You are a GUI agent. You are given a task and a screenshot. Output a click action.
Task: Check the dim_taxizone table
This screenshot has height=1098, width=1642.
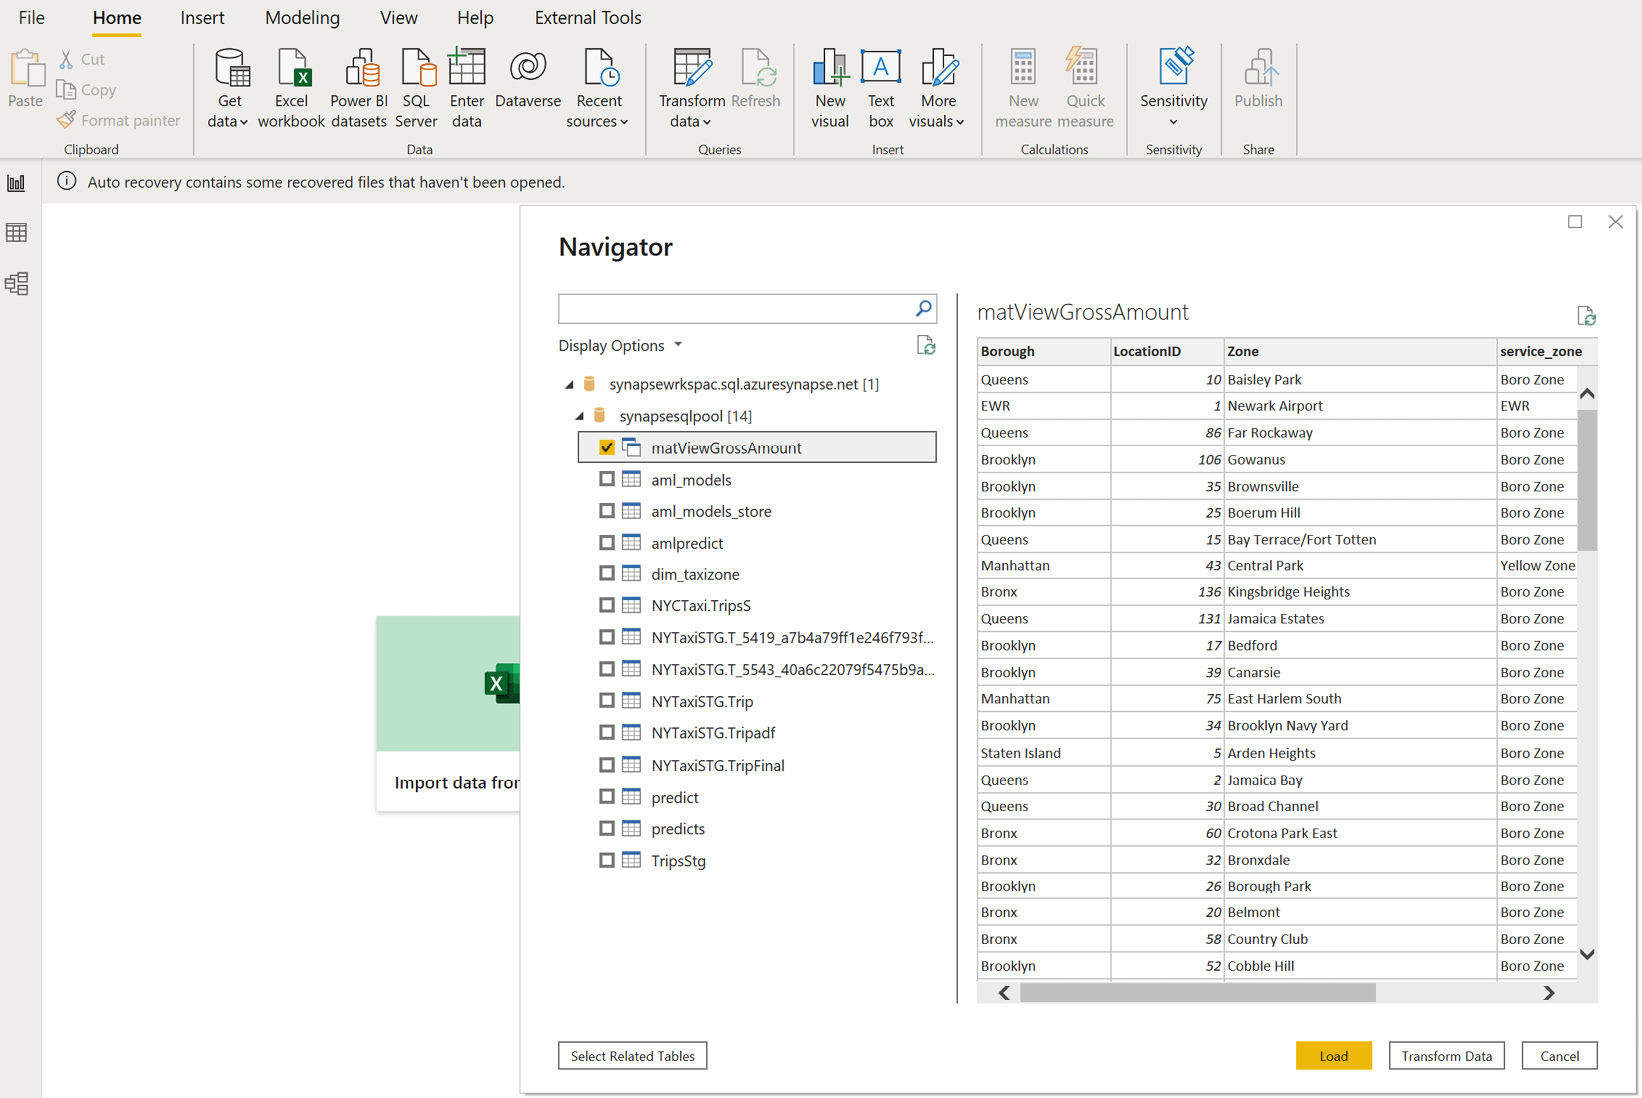click(607, 574)
